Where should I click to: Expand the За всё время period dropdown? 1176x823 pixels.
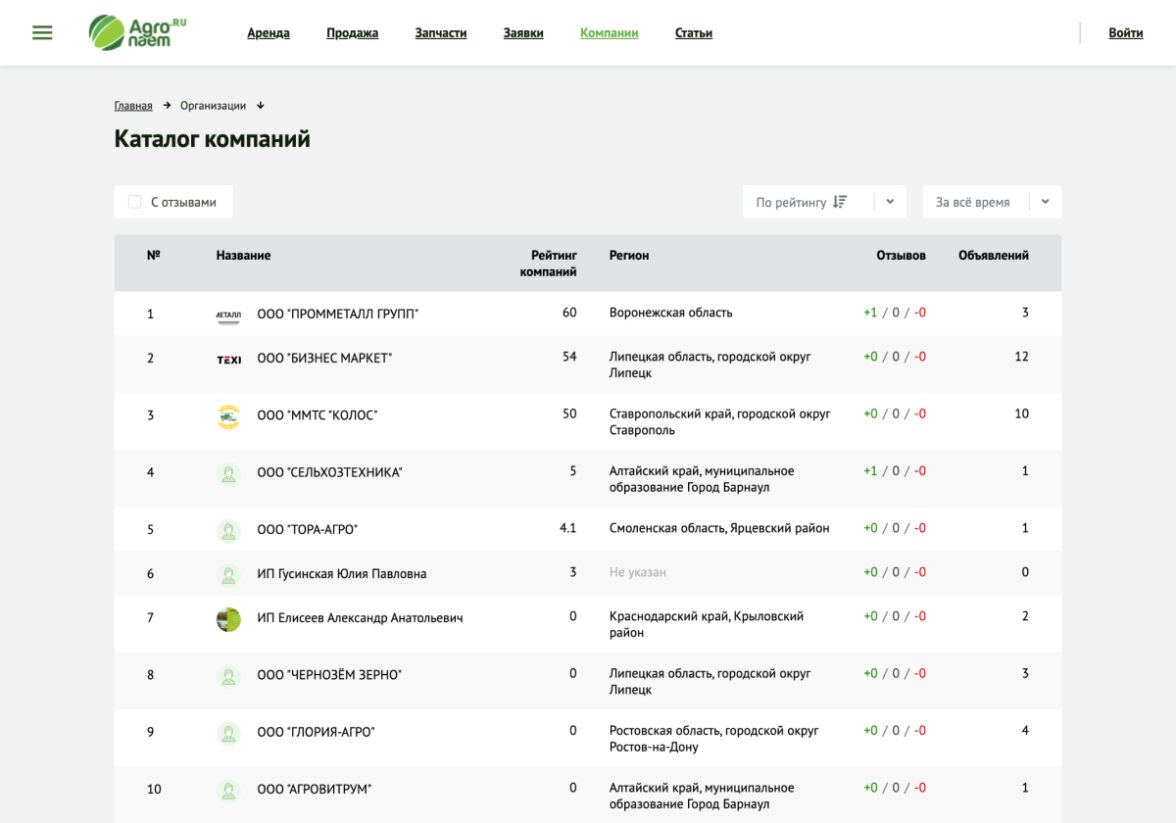(1045, 202)
